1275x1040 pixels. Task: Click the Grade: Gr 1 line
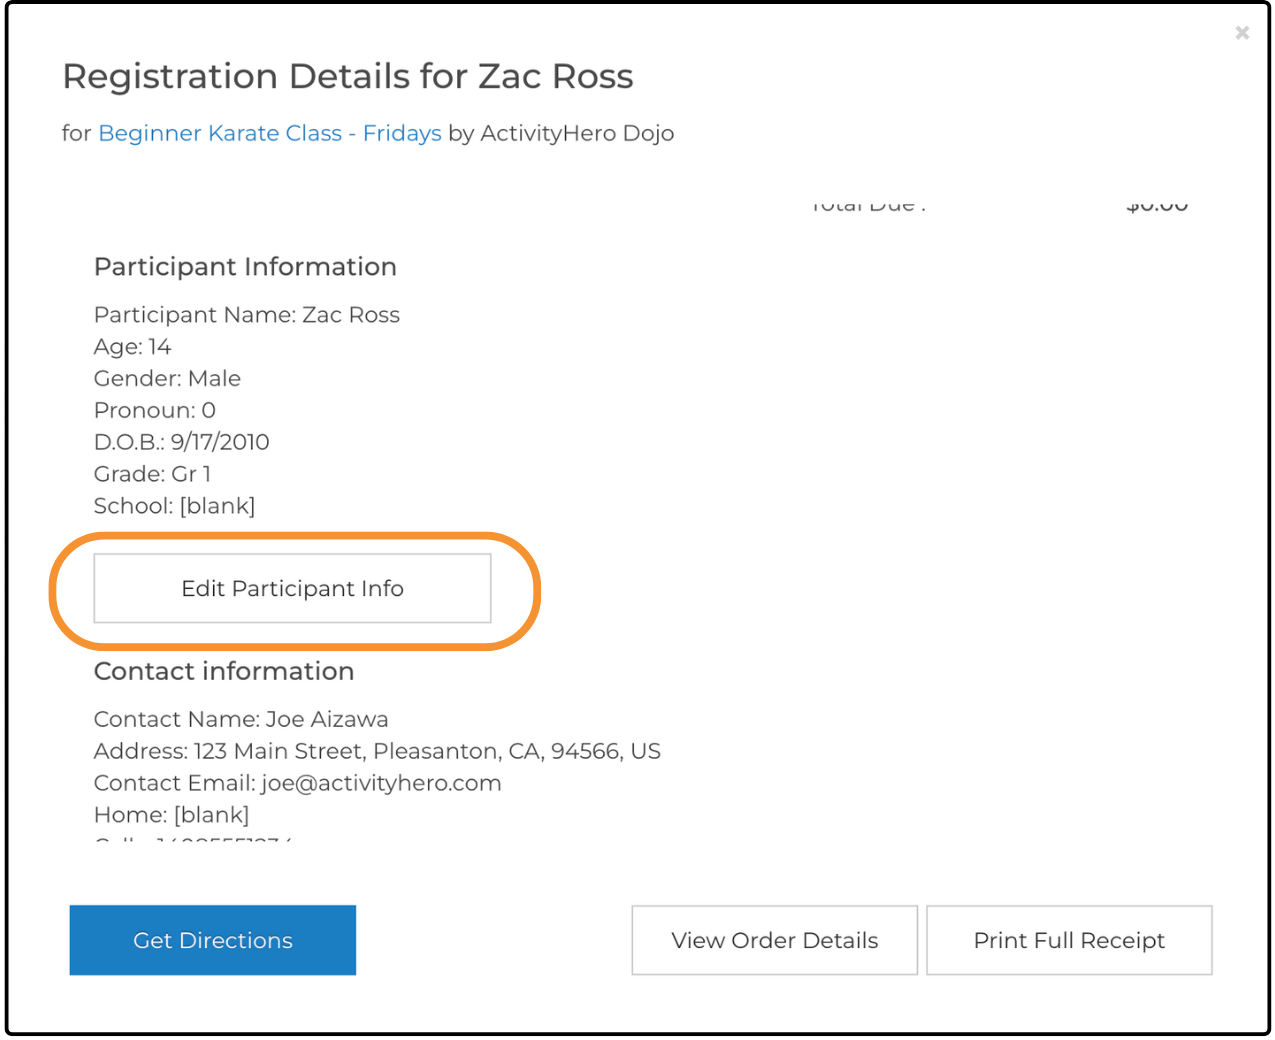point(152,474)
